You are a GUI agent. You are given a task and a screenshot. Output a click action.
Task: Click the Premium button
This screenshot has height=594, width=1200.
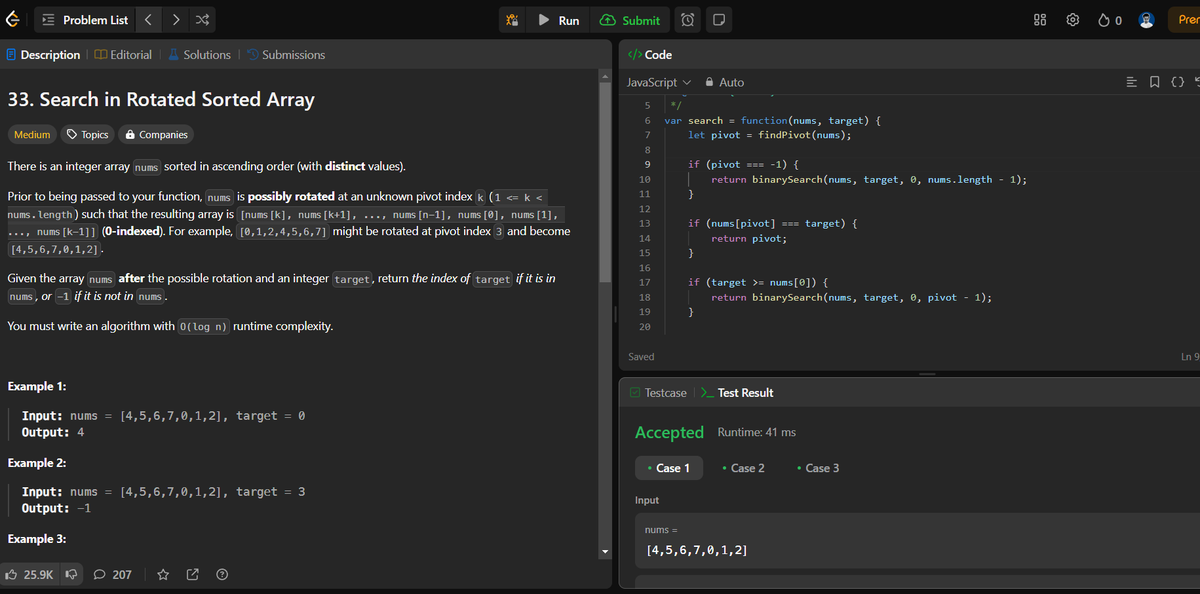[x=1186, y=20]
